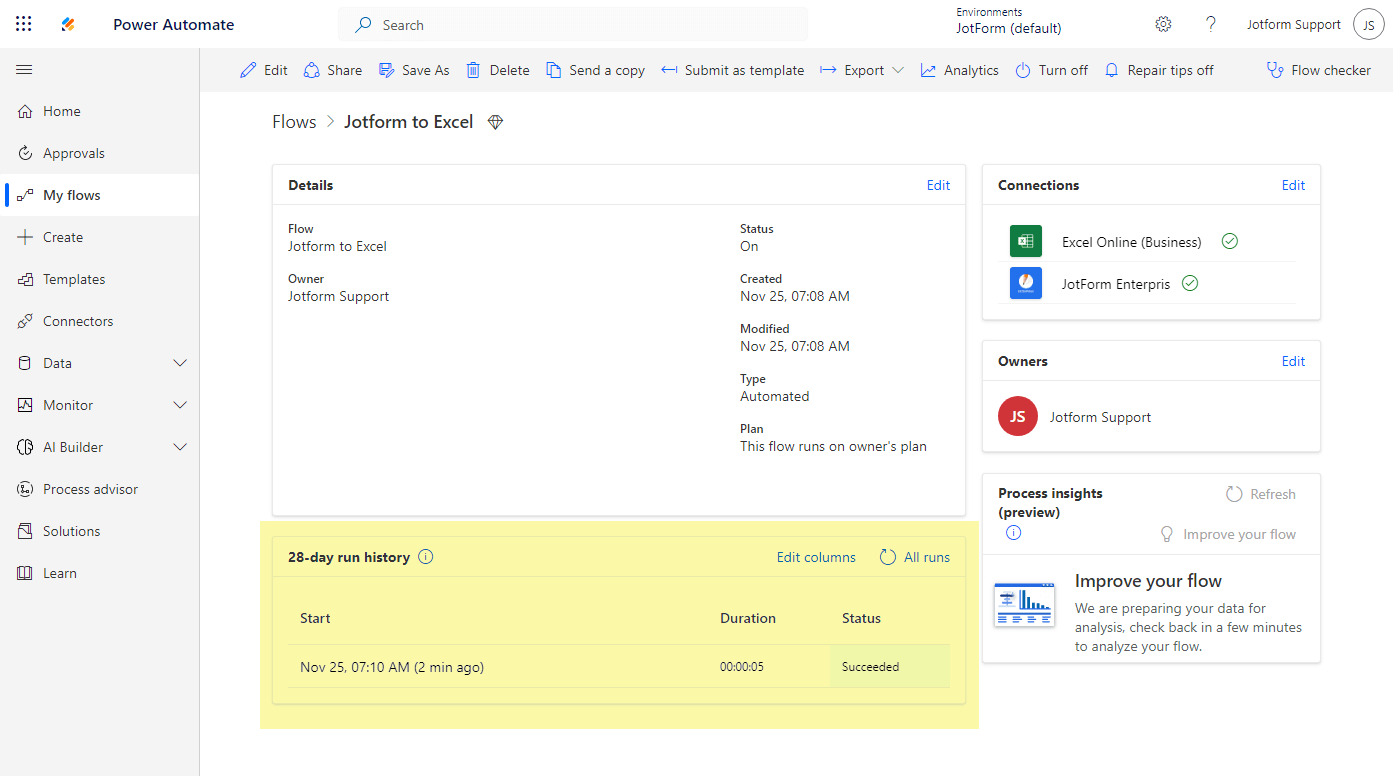The image size is (1393, 776).
Task: Click the Succeeded status cell
Action: click(x=889, y=667)
